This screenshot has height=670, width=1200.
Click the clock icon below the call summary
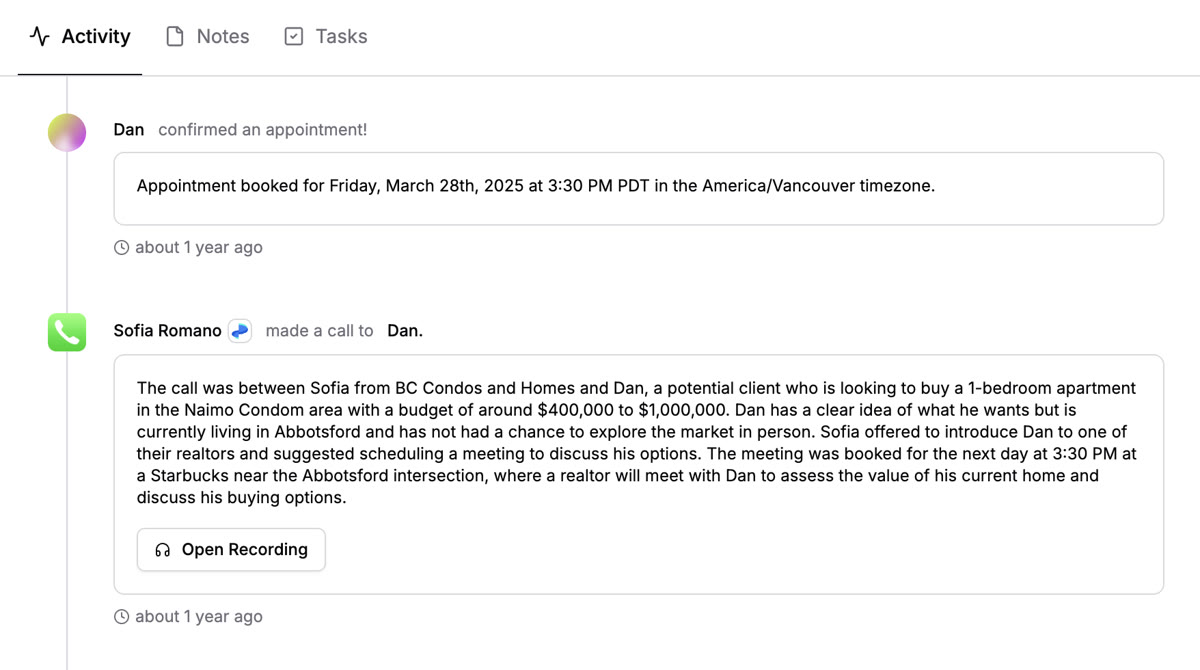(x=121, y=617)
